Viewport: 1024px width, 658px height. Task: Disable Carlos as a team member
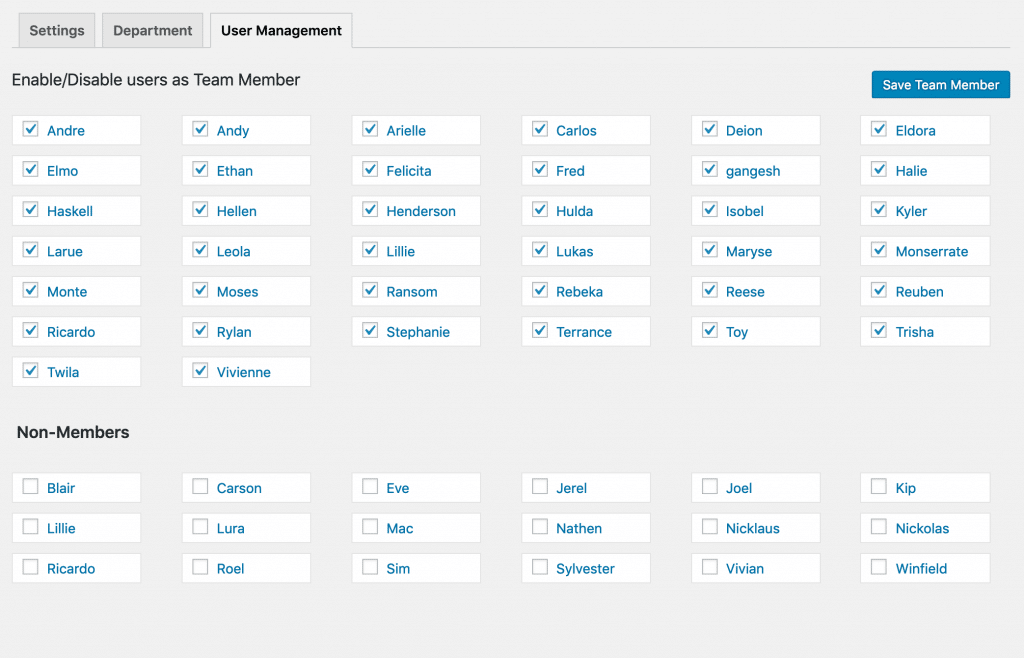coord(539,130)
